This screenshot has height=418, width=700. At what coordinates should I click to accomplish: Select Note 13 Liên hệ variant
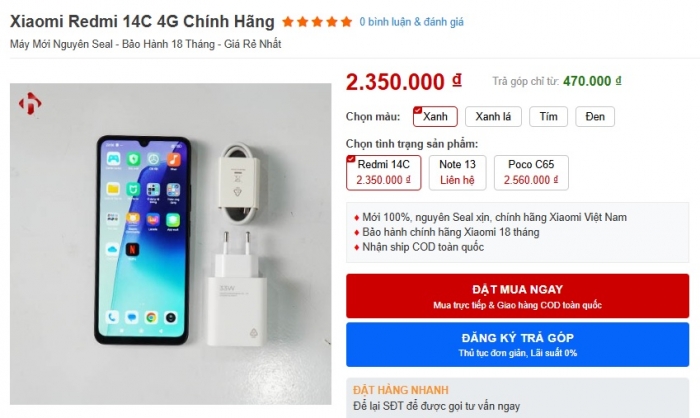(x=458, y=172)
